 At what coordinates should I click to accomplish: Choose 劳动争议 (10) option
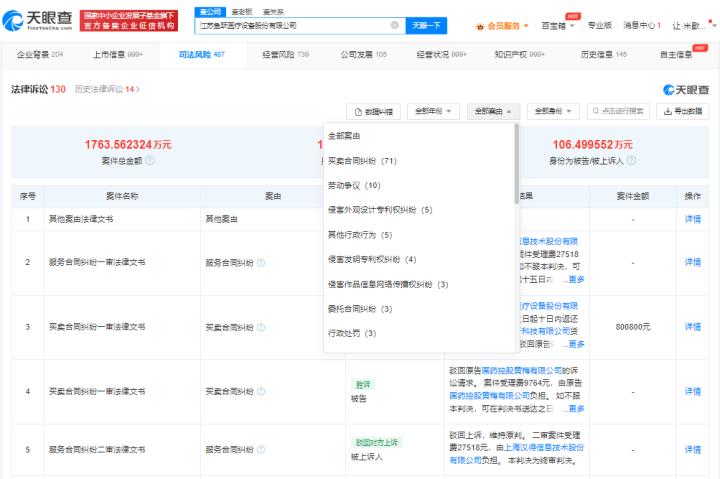pyautogui.click(x=354, y=185)
